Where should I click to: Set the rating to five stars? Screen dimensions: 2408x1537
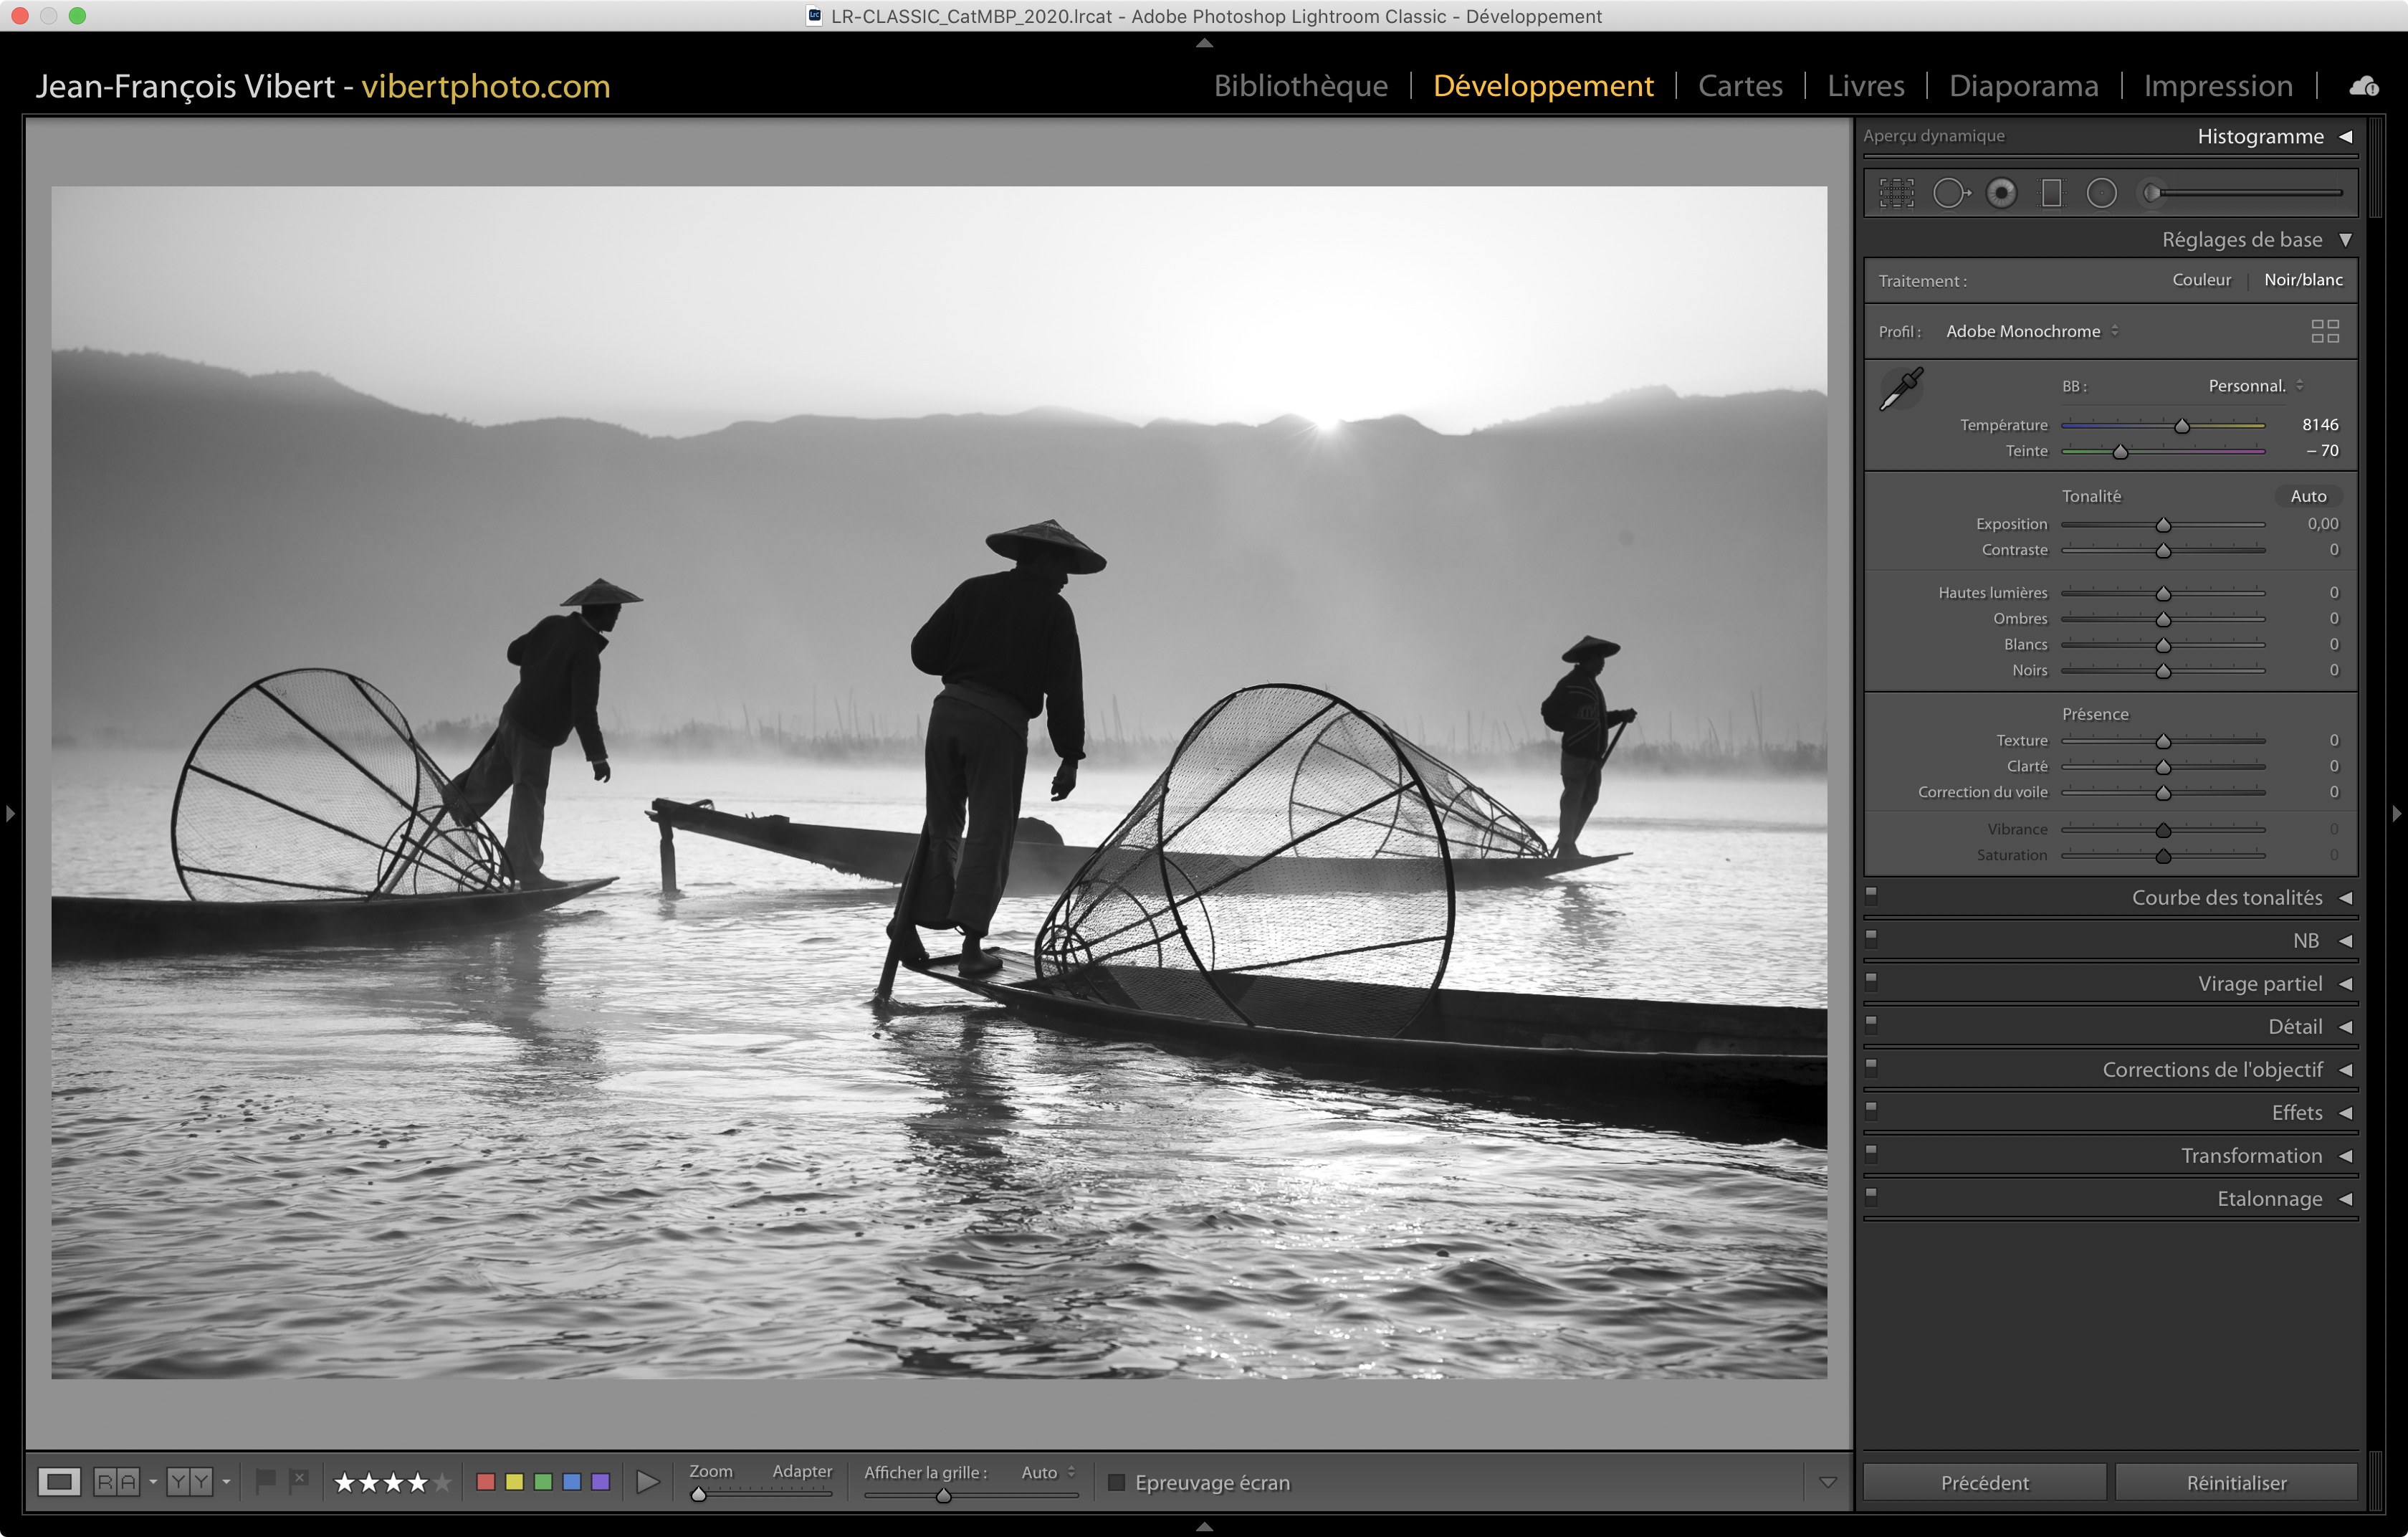click(x=442, y=1482)
